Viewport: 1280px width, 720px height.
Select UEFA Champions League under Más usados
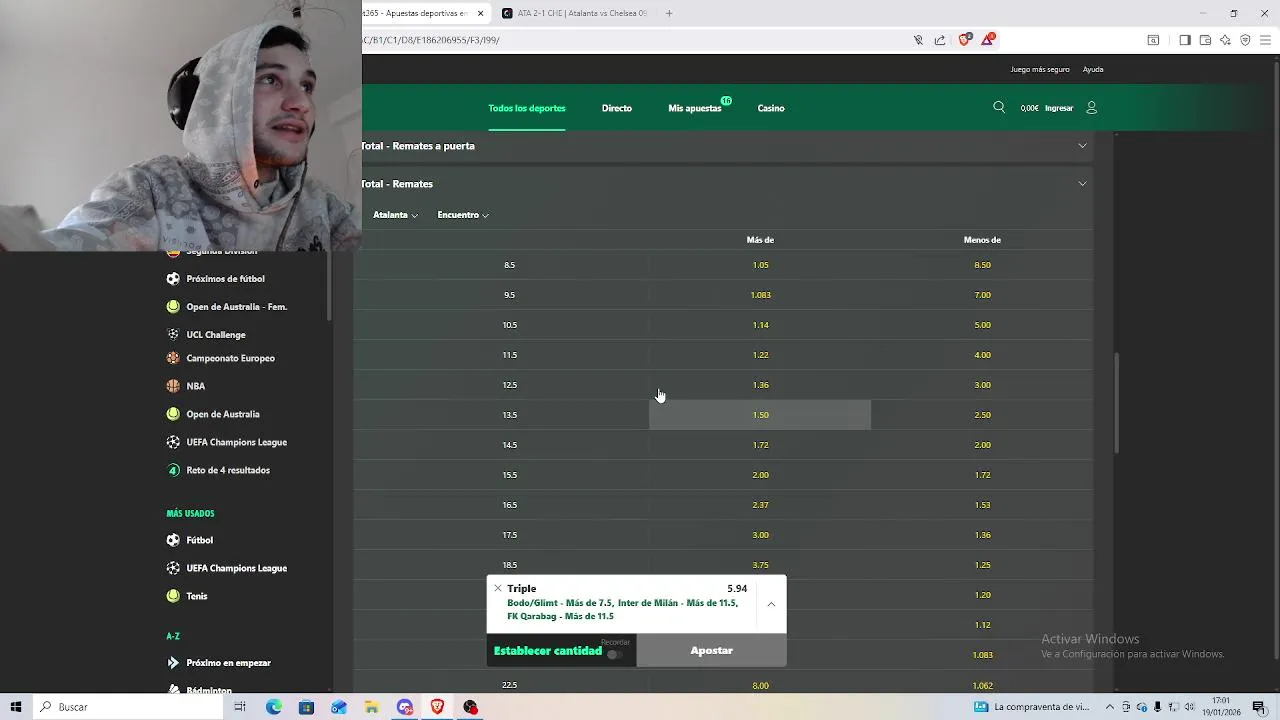[x=237, y=568]
